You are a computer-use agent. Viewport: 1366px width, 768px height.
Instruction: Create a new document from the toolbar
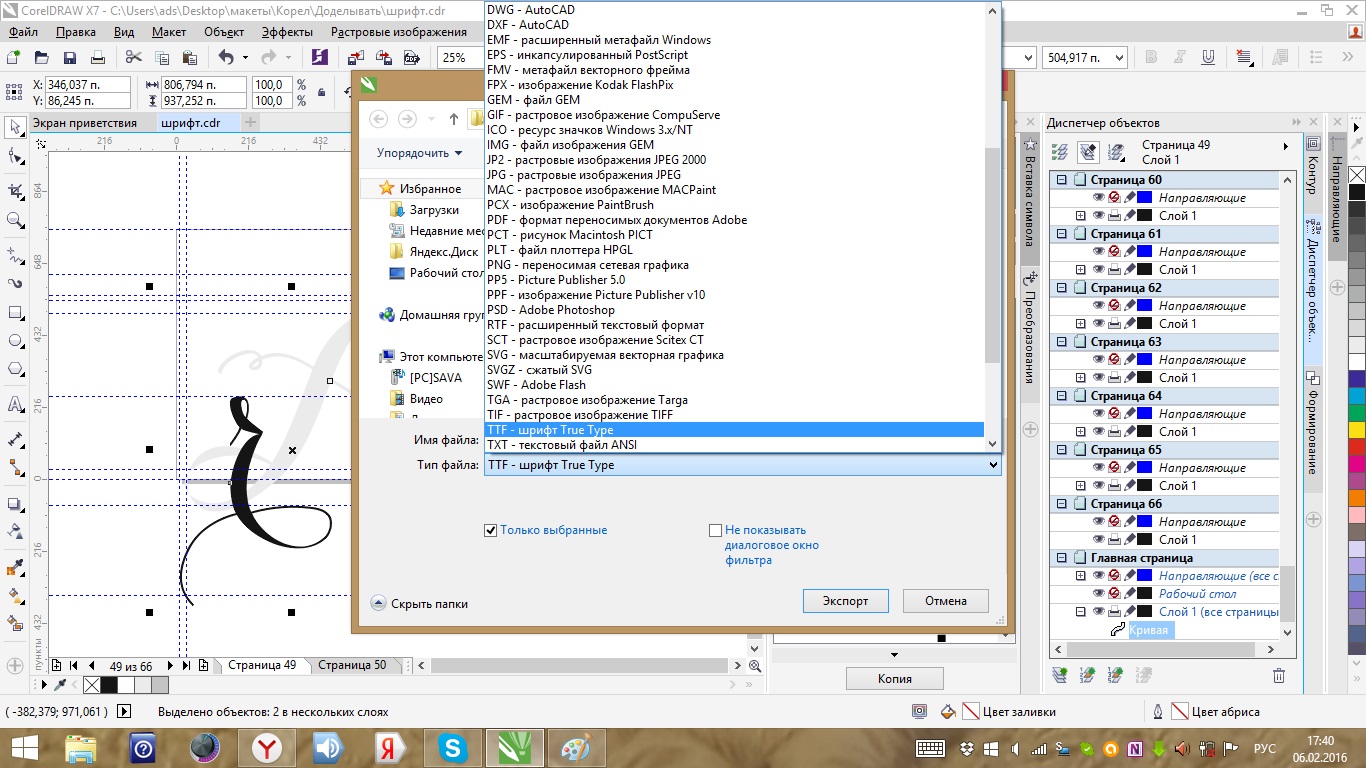tap(14, 58)
